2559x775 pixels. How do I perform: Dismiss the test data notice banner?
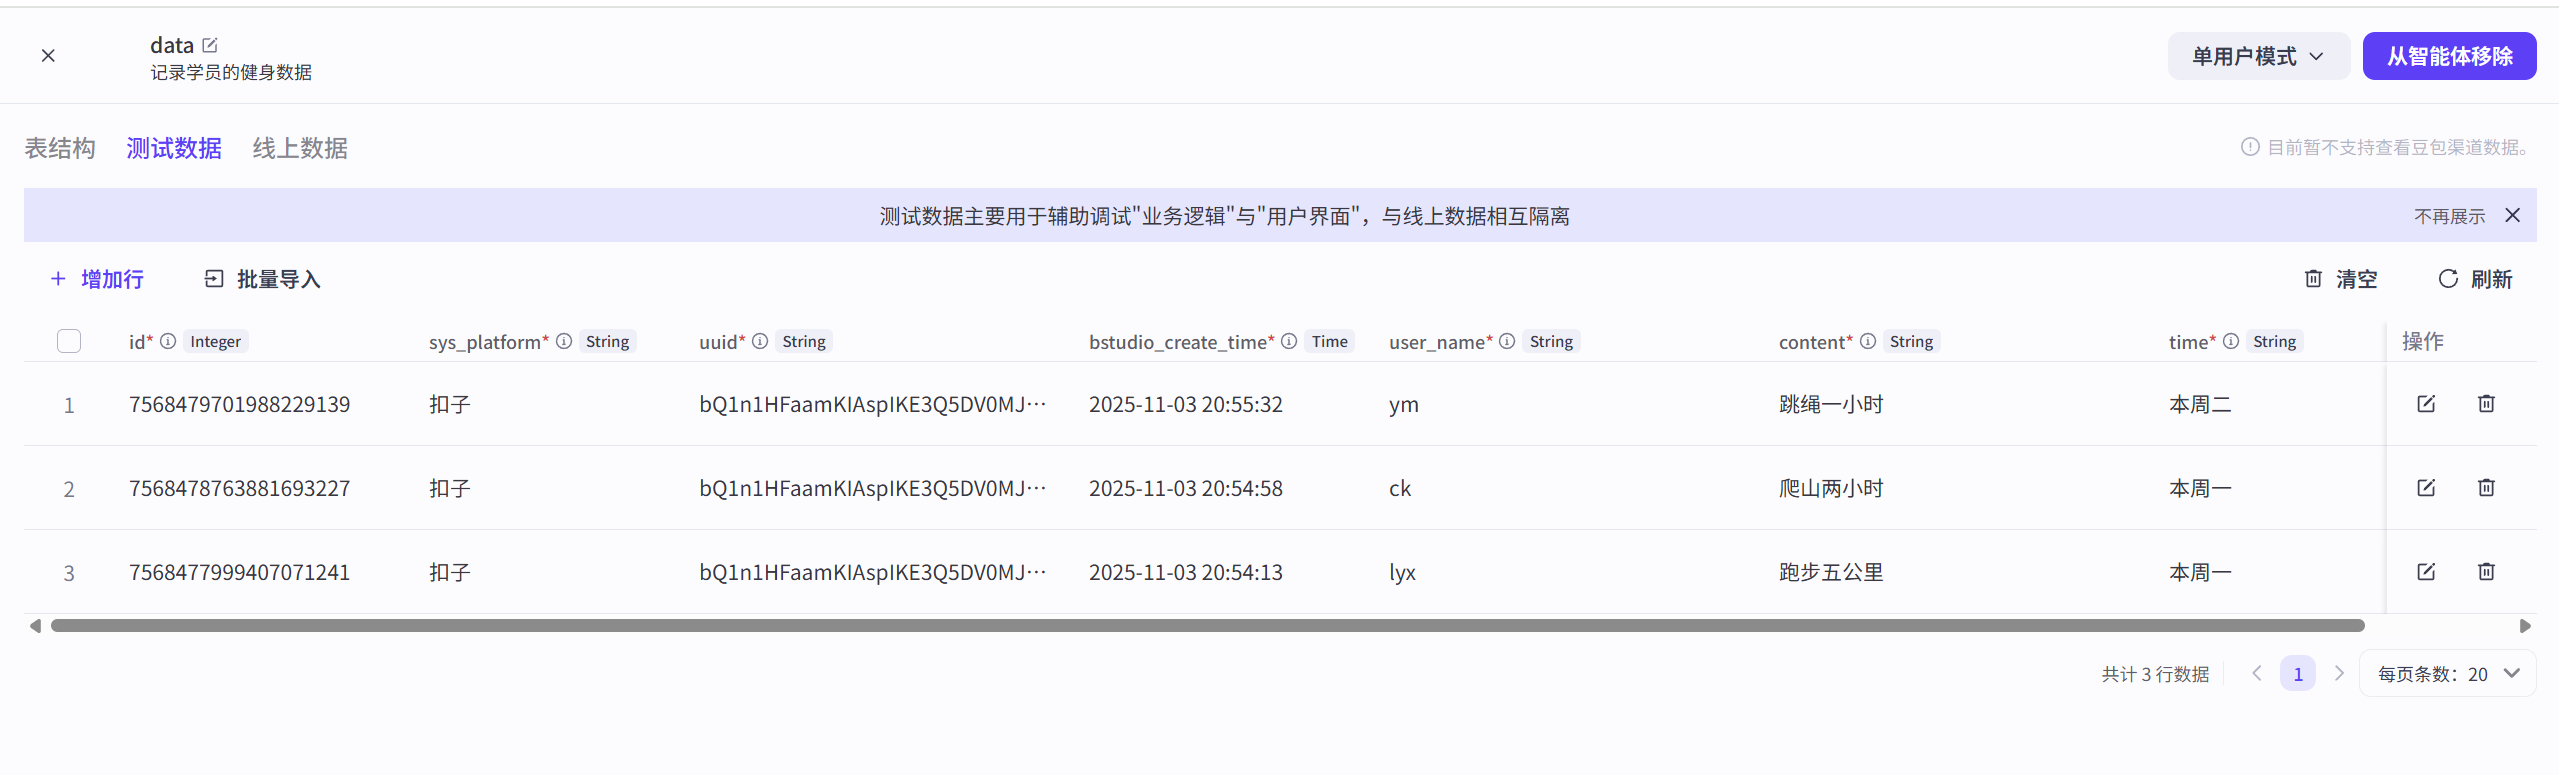click(2512, 215)
